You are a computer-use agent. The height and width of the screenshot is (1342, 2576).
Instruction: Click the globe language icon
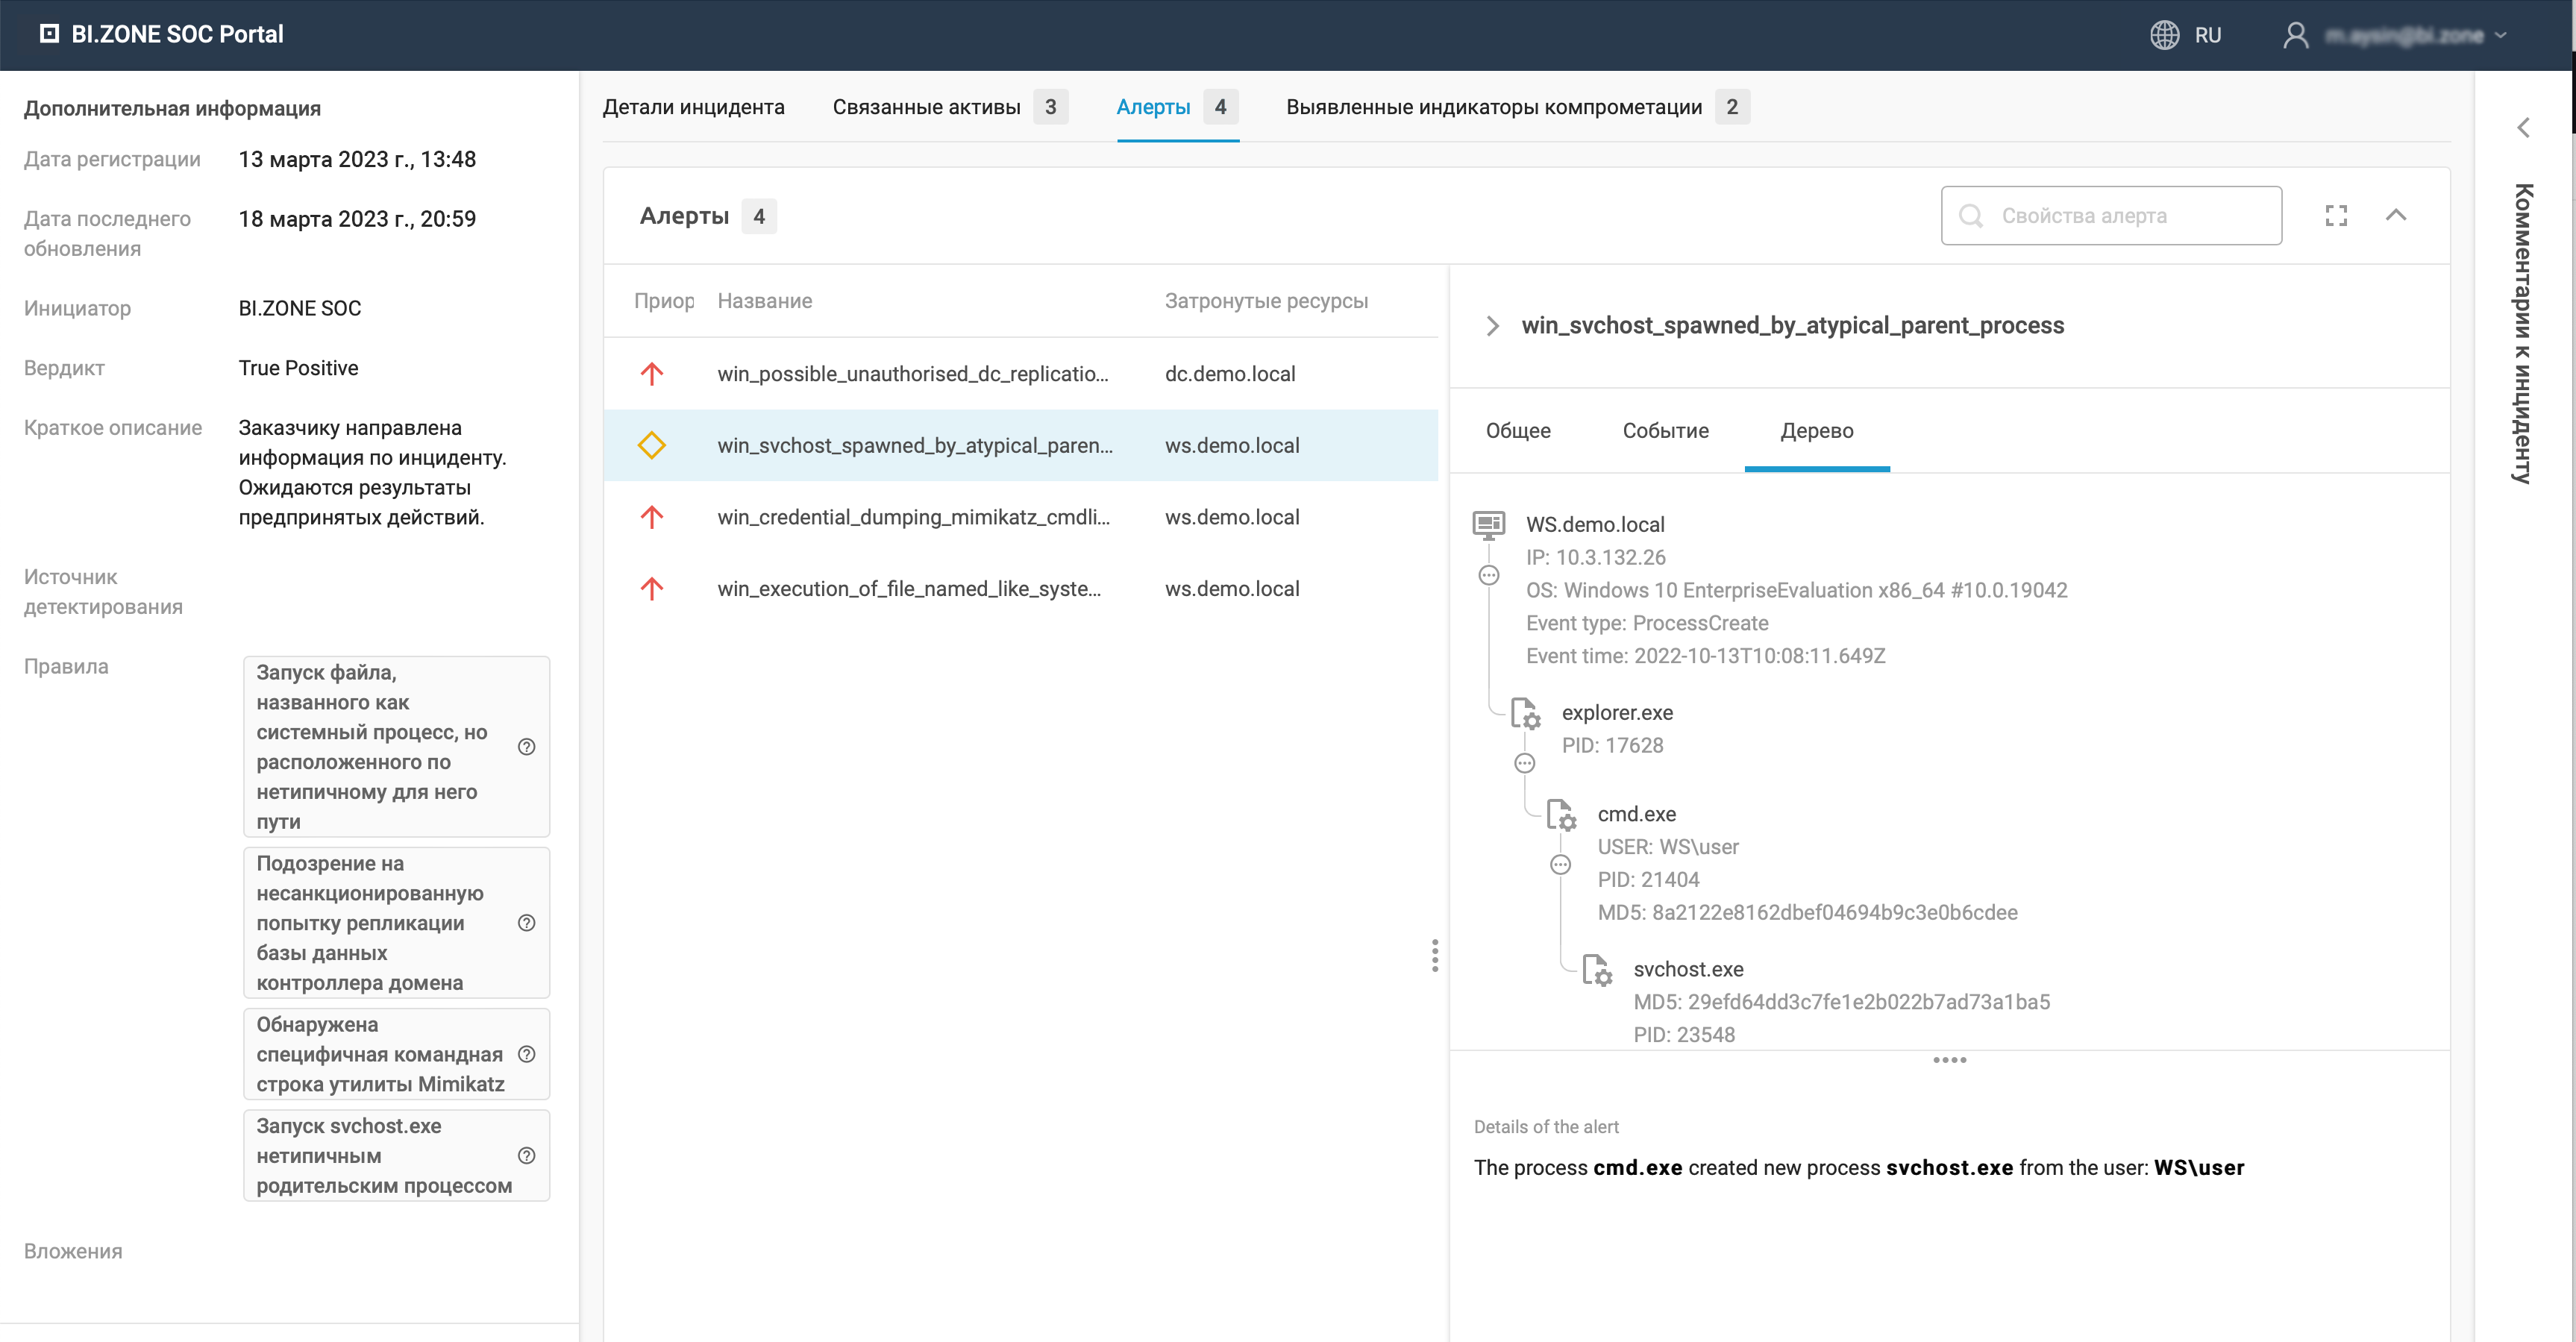2164,35
